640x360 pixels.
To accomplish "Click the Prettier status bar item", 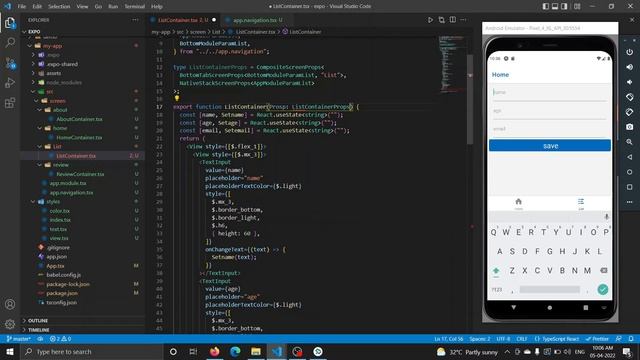I will point(597,339).
